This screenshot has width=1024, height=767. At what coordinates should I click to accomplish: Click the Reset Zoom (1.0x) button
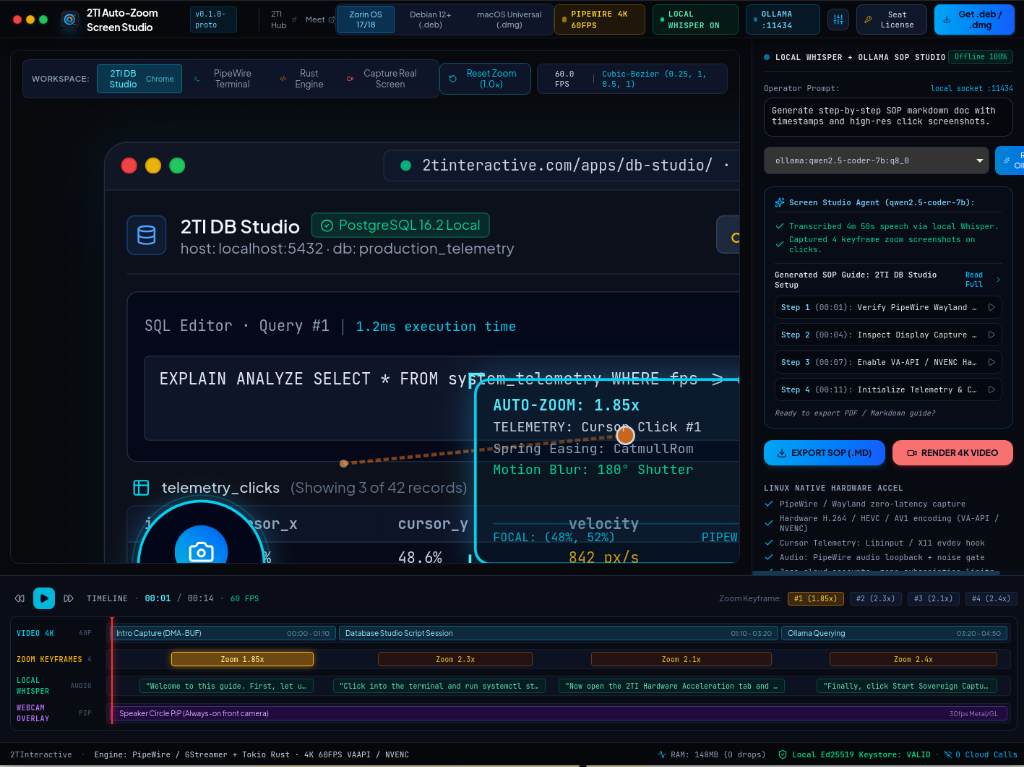click(x=485, y=79)
